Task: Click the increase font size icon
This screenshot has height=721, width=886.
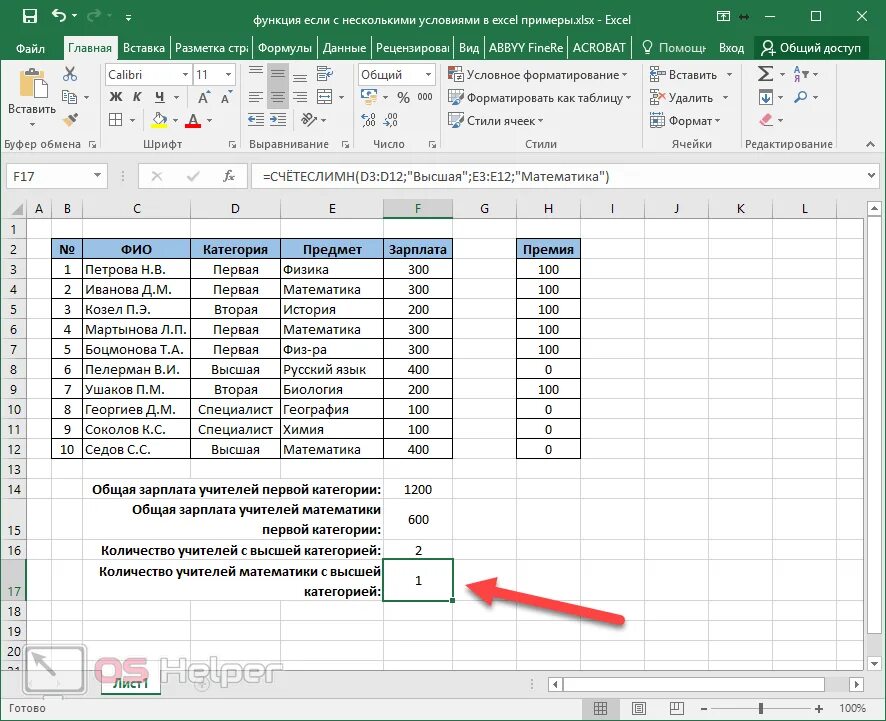Action: coord(204,97)
